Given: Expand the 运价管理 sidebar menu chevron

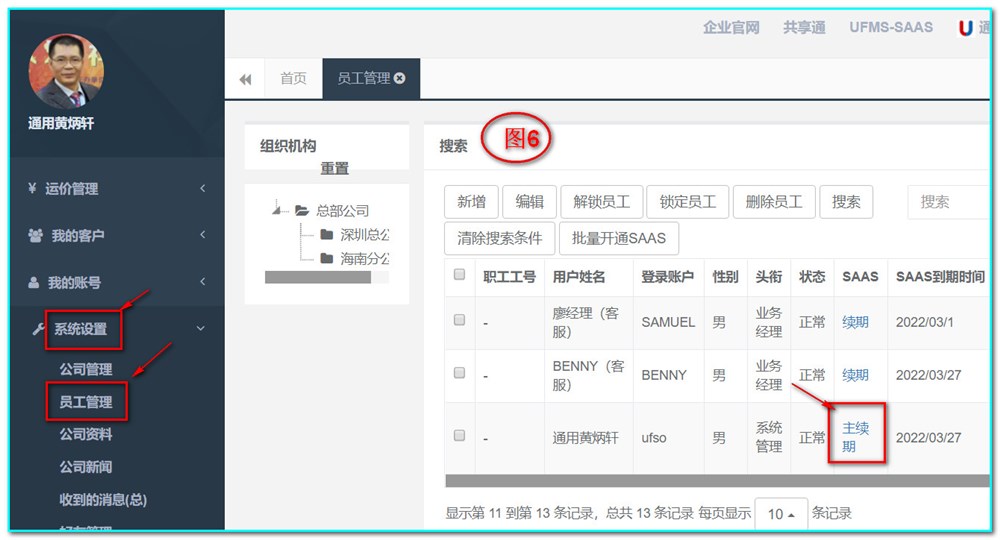Looking at the screenshot, I should 203,189.
